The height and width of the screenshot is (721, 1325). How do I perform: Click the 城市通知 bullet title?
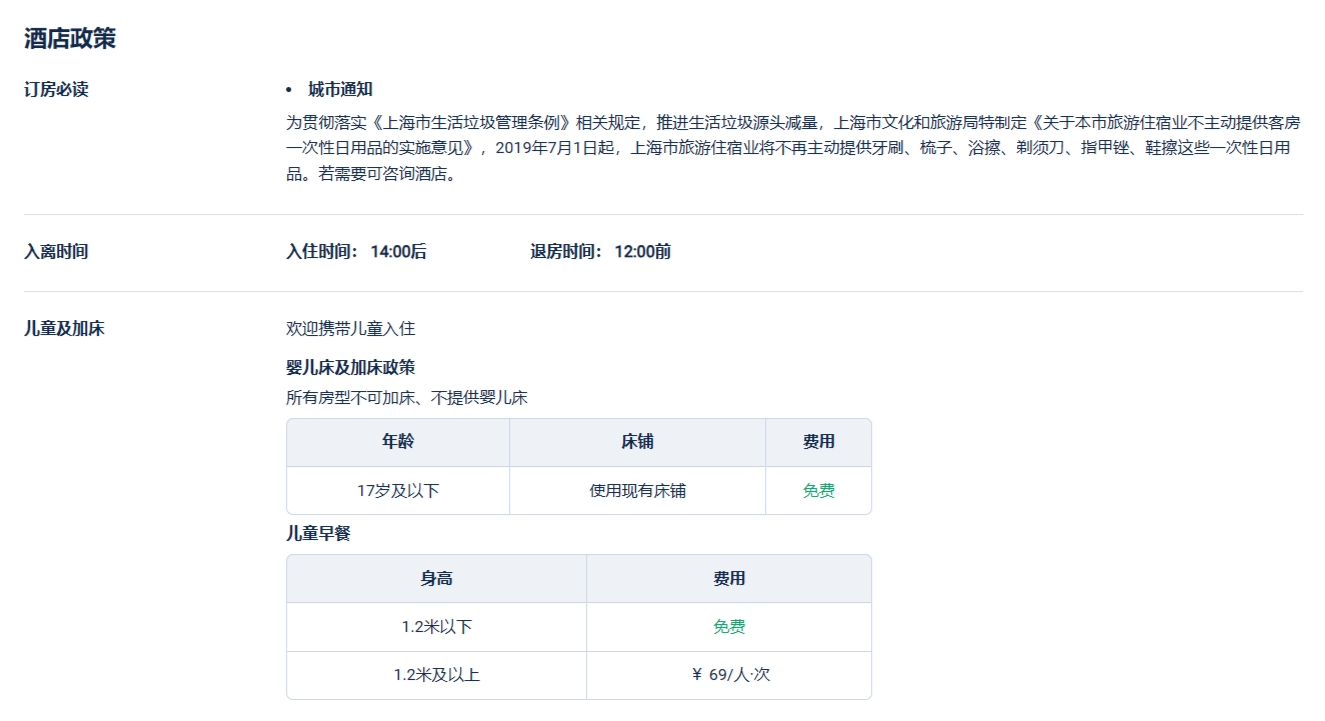coord(340,90)
